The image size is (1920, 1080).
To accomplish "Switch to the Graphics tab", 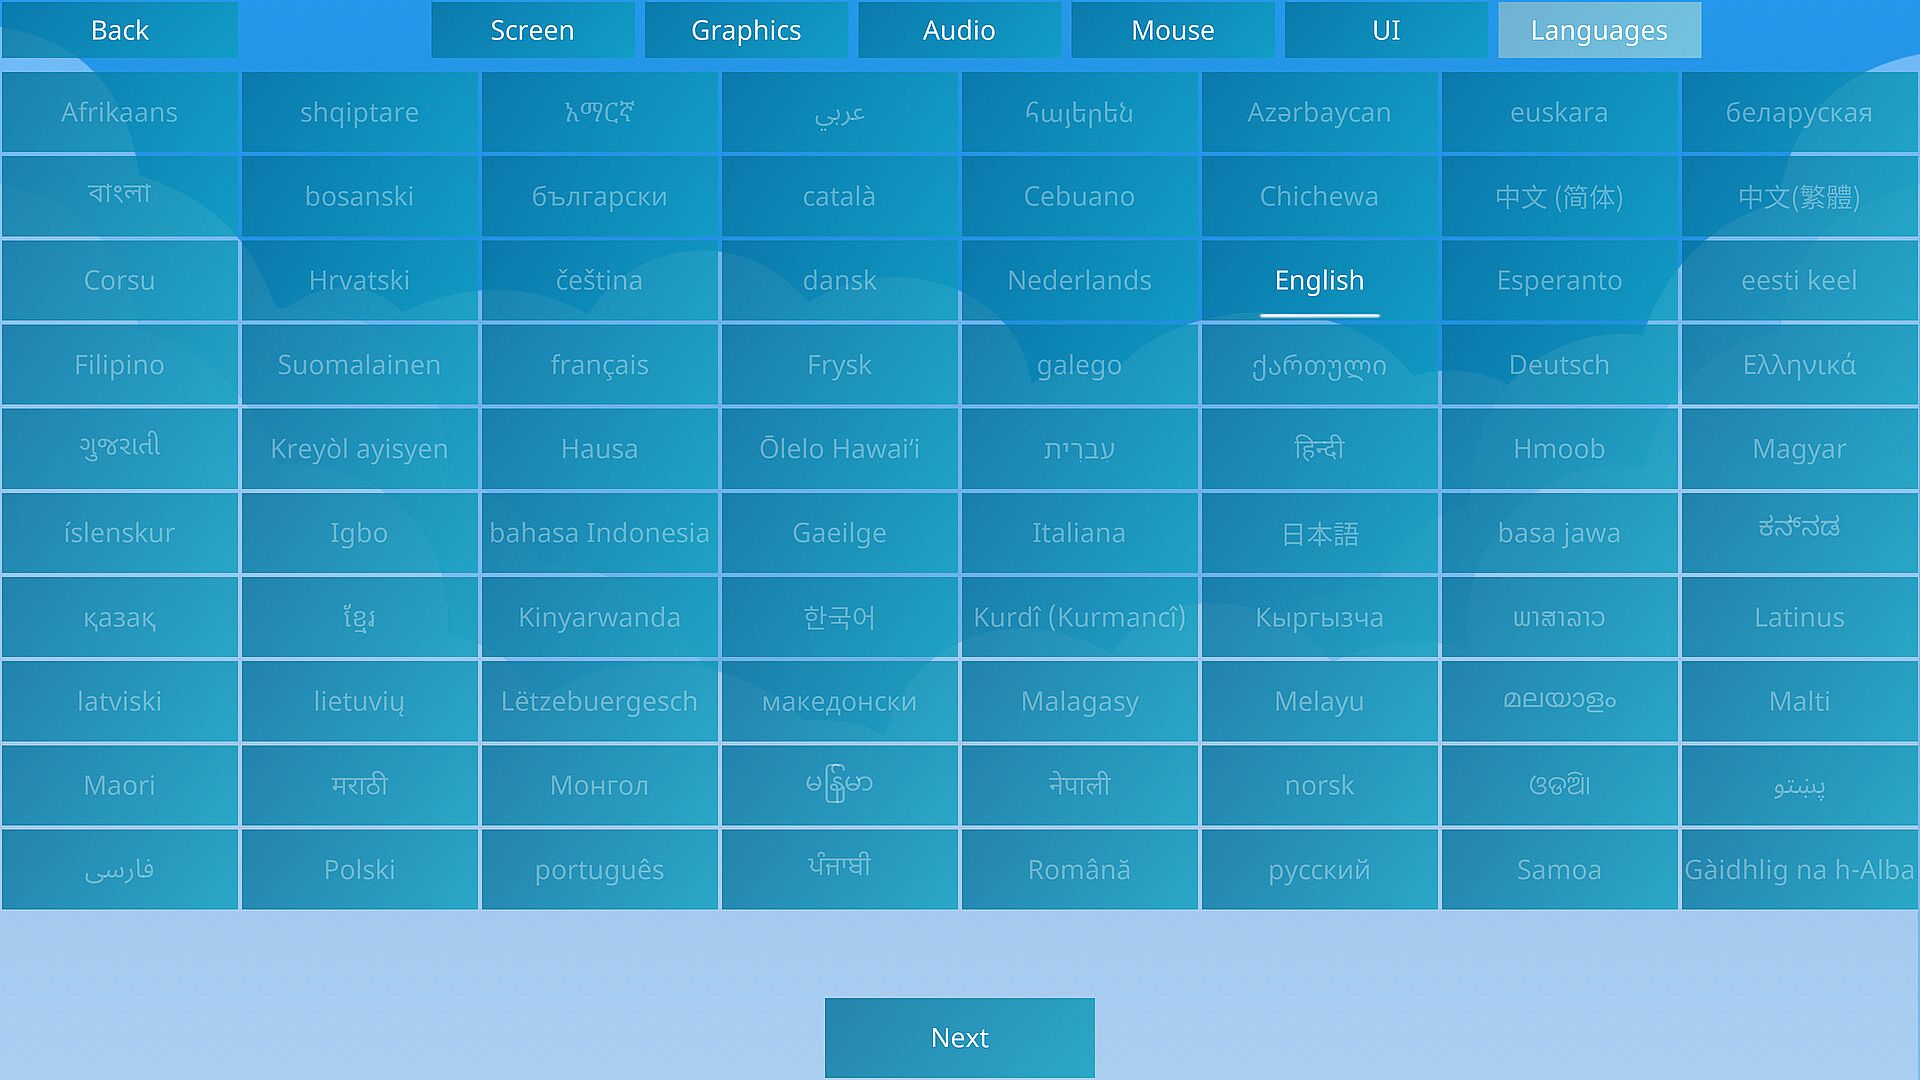I will [746, 30].
